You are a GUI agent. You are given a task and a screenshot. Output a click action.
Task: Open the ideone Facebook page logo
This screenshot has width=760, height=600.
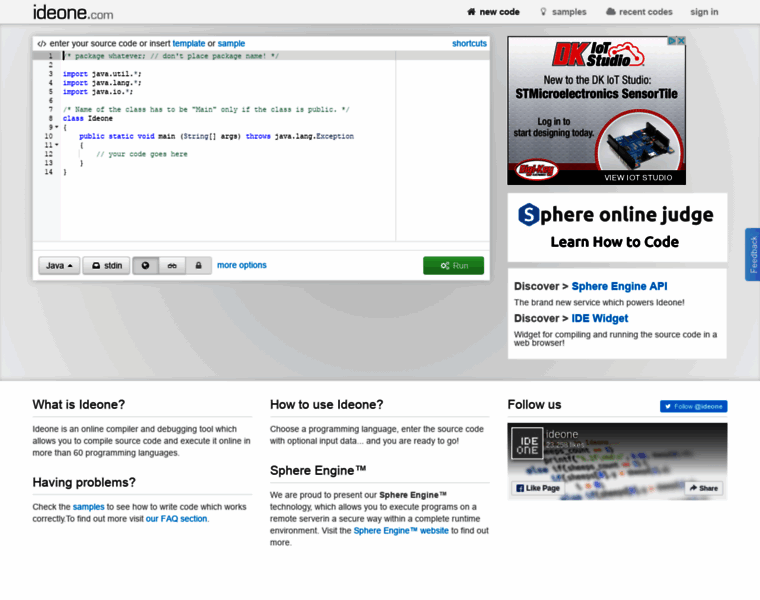tap(527, 443)
